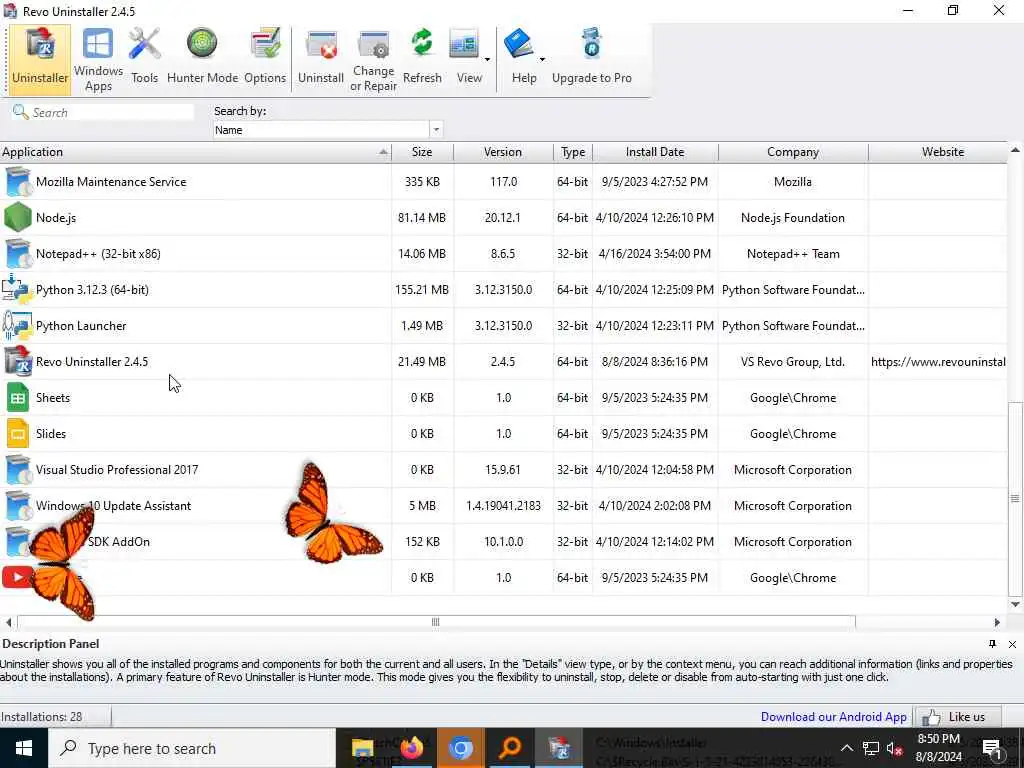Open the Search by Name combo box
Viewport: 1024px width, 768px height.
328,129
